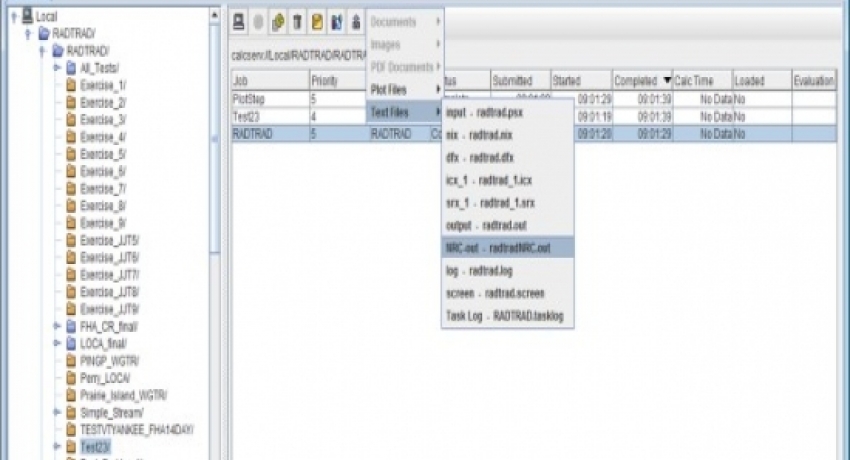This screenshot has width=850, height=460.
Task: Open nix - radtrad.nix text file
Action: tap(508, 135)
